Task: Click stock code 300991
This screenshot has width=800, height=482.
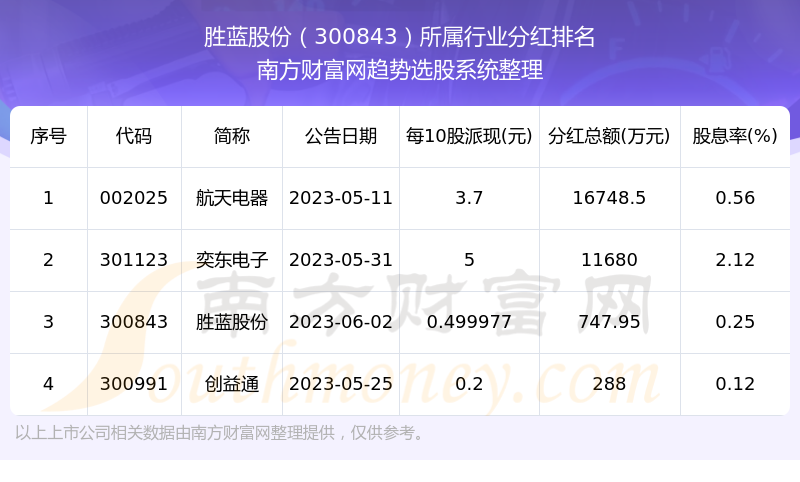Action: click(134, 384)
